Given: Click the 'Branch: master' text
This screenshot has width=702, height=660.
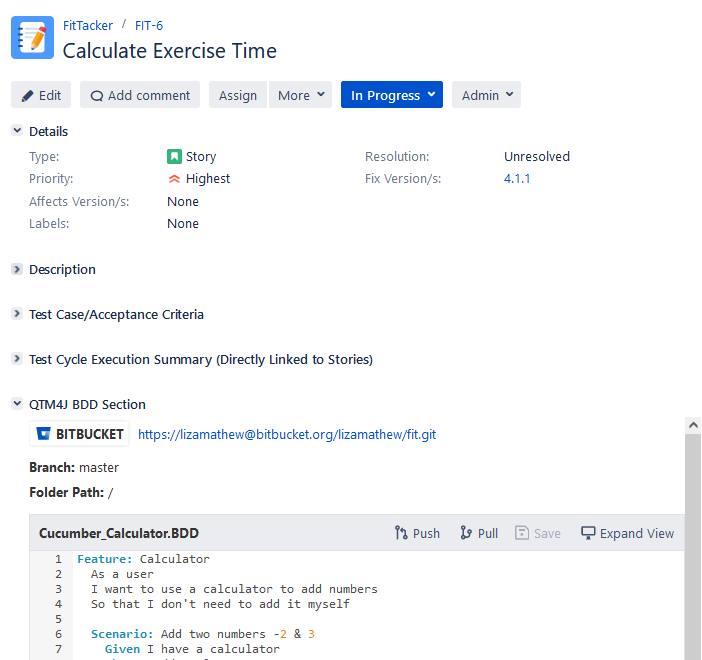Looking at the screenshot, I should (x=74, y=467).
